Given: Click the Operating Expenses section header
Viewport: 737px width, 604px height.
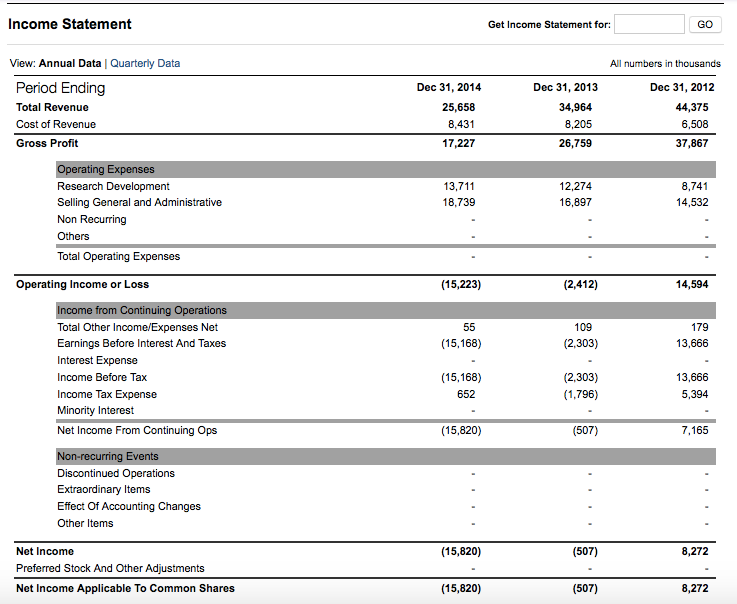Looking at the screenshot, I should [x=106, y=169].
